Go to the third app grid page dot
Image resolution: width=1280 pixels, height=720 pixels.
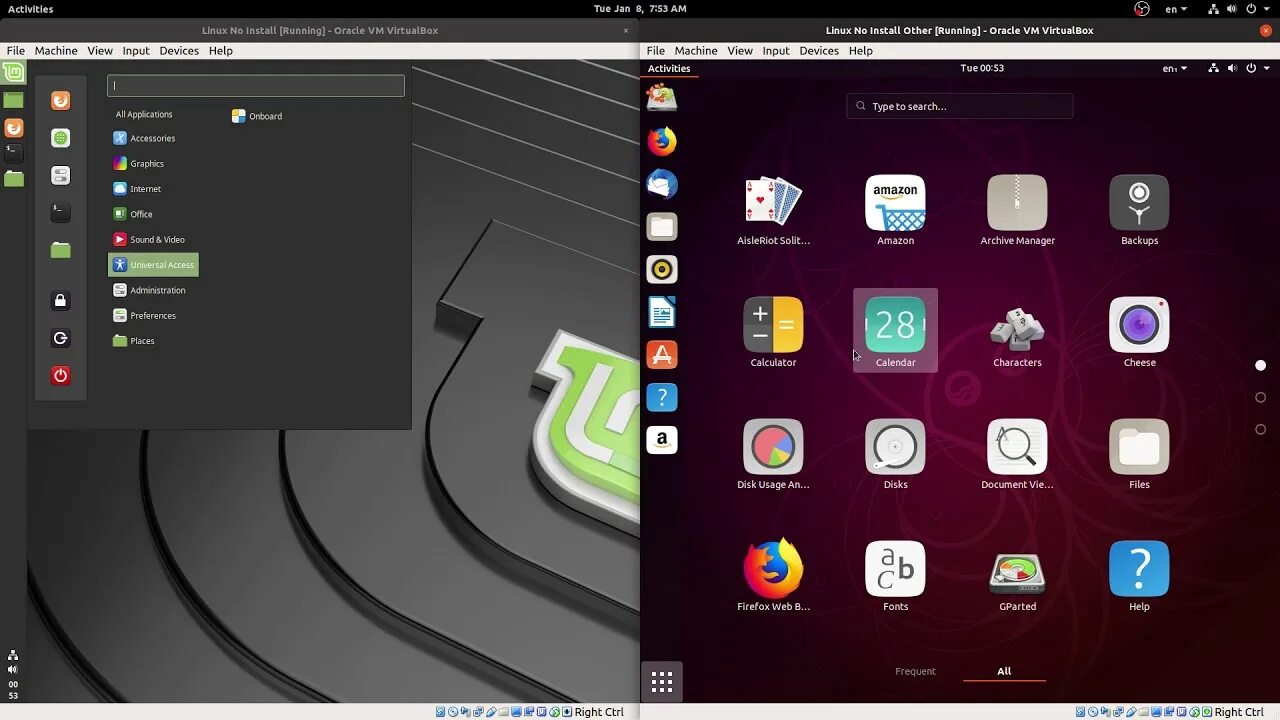pyautogui.click(x=1260, y=429)
